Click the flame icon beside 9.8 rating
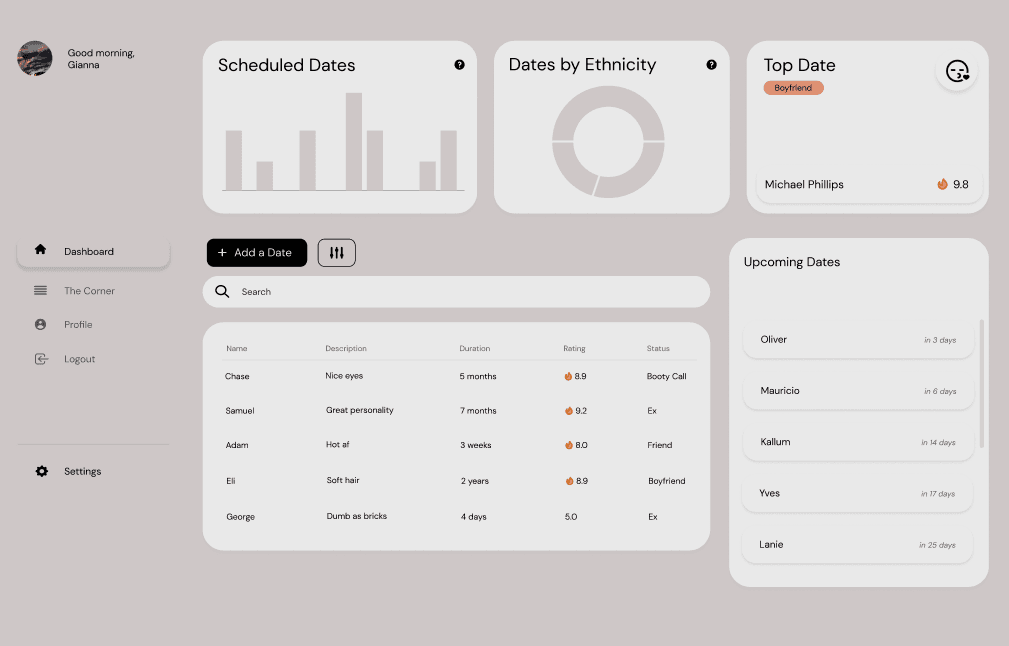1009x646 pixels. click(942, 184)
